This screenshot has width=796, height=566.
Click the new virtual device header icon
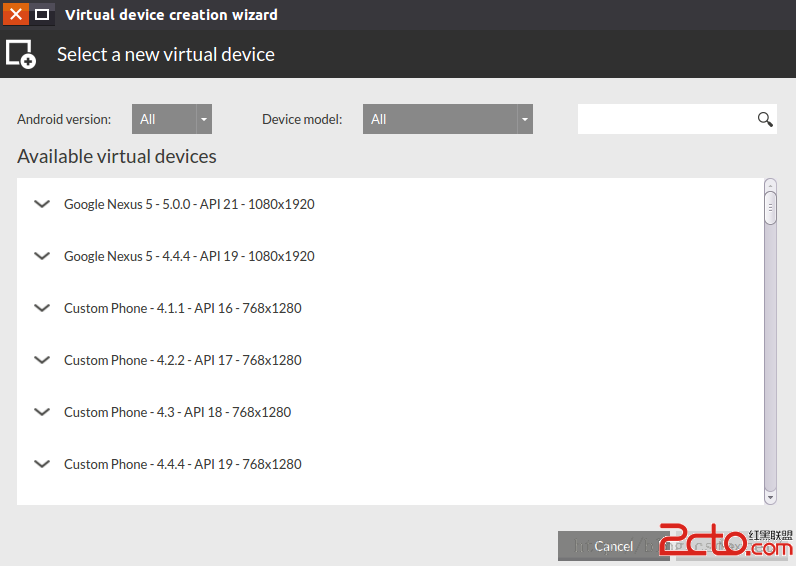(21, 54)
